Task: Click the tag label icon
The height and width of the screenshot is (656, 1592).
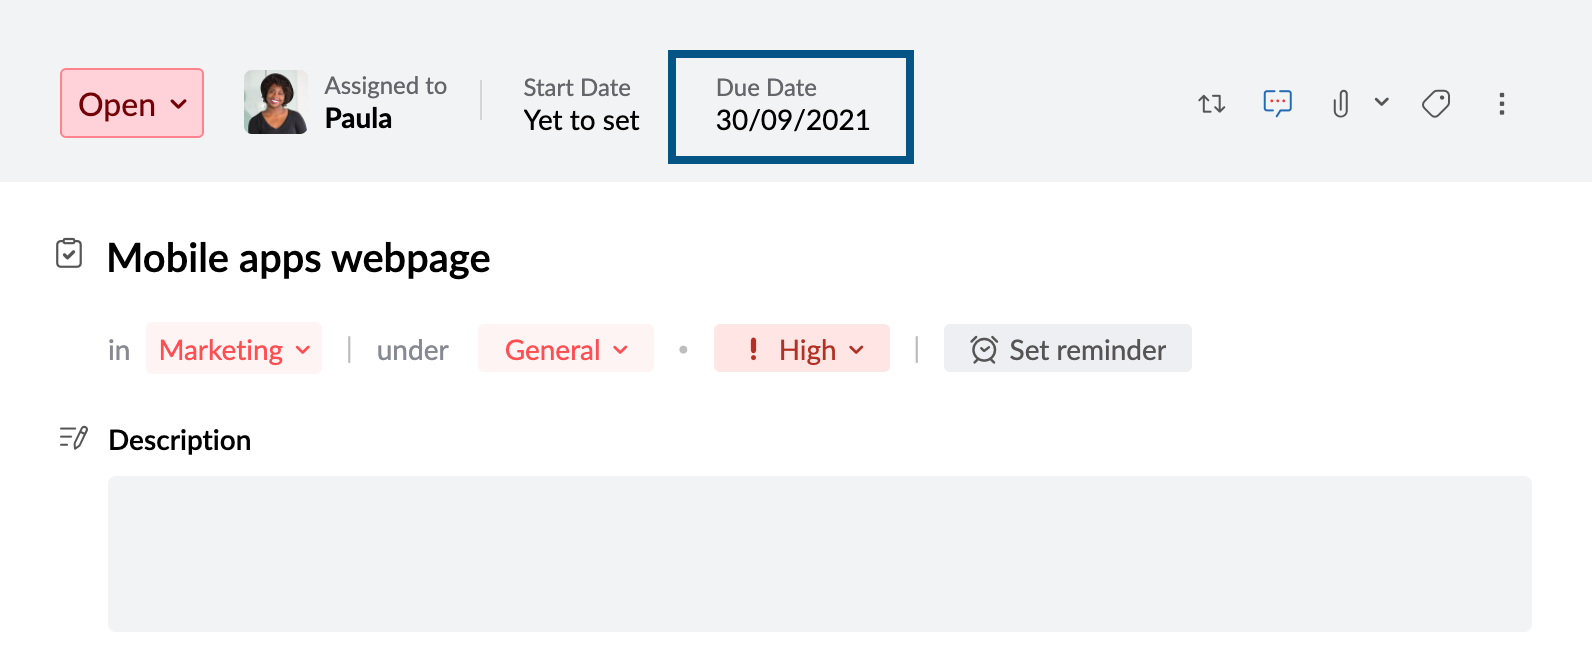Action: [1436, 103]
